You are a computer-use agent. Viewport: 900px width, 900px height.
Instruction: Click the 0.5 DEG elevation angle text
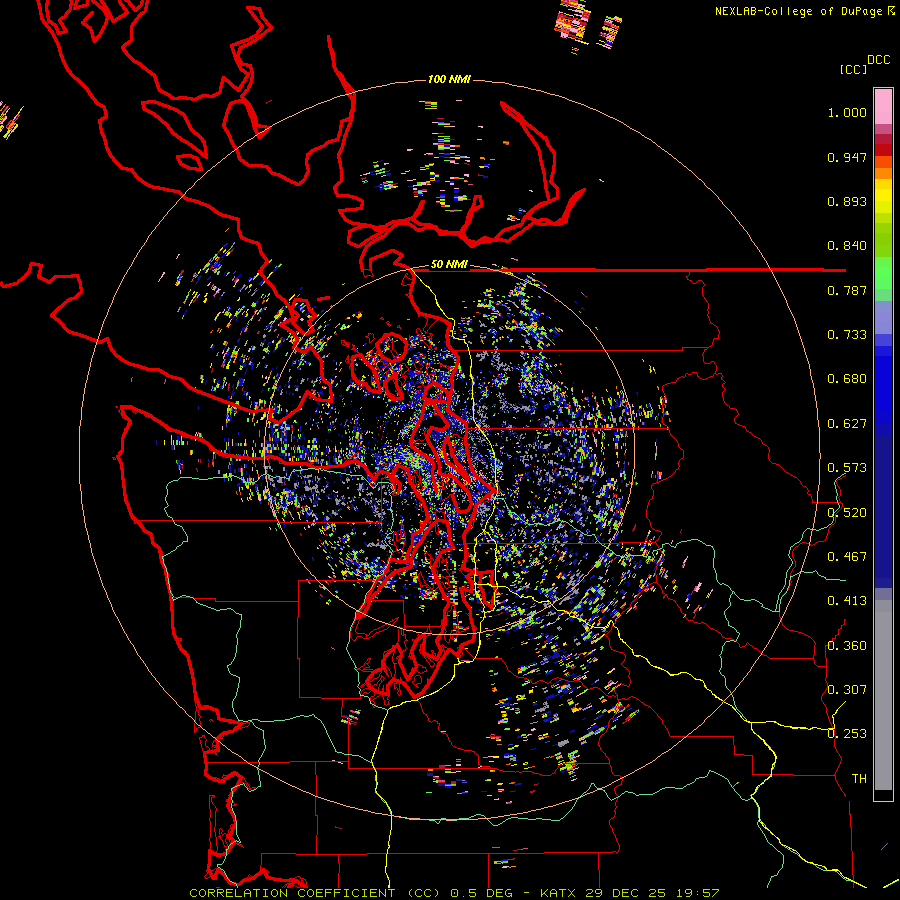pos(481,893)
